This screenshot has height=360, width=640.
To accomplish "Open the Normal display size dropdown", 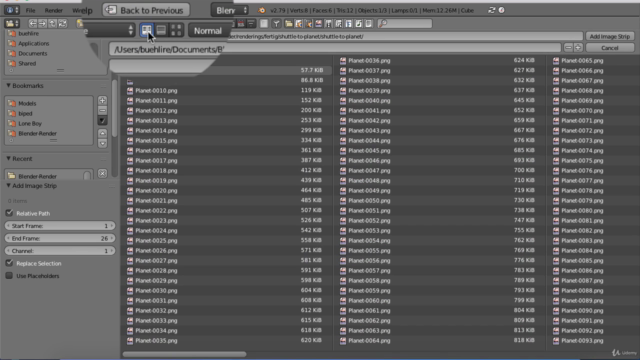I will coord(208,31).
